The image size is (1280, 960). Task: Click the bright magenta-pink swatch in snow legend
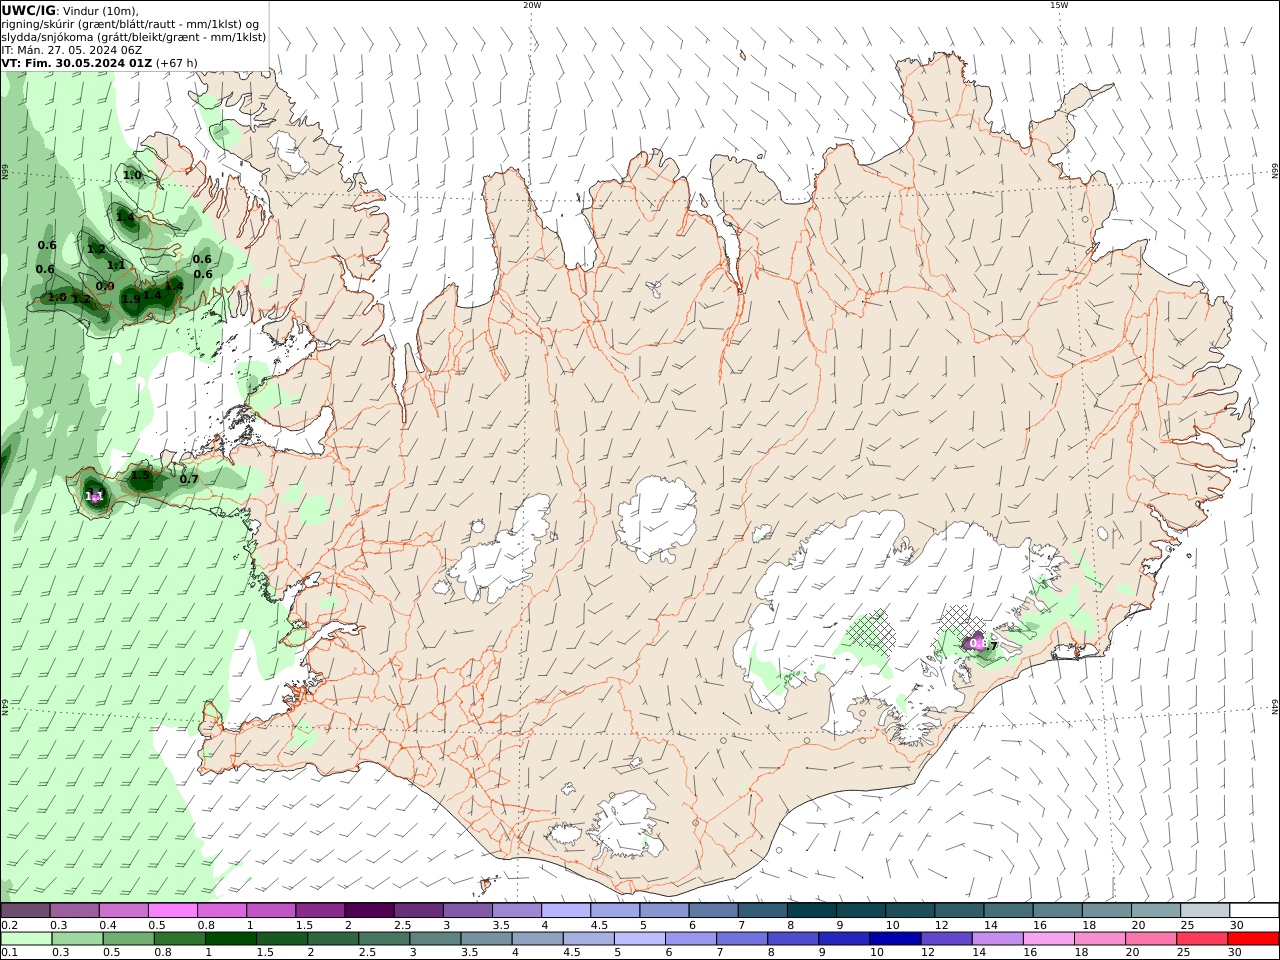coord(172,911)
